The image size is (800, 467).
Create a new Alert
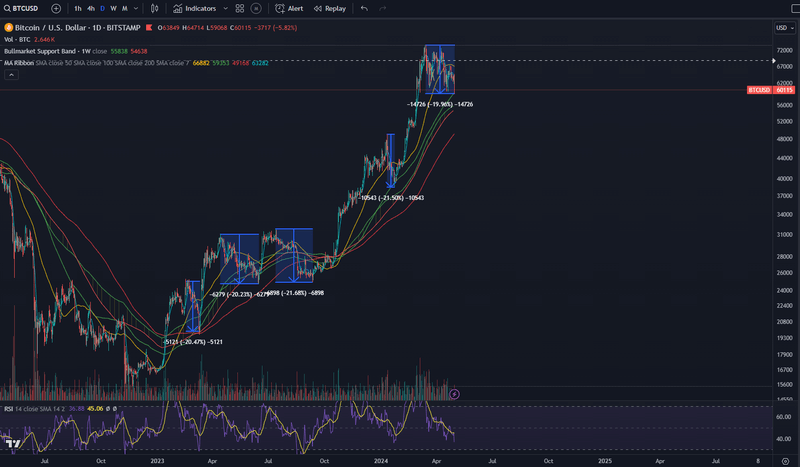[x=289, y=8]
